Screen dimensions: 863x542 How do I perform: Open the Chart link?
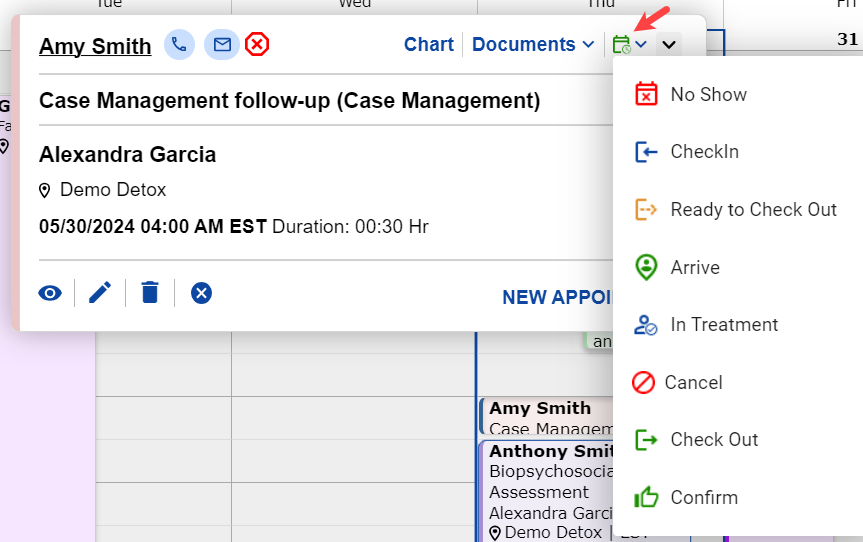[429, 45]
